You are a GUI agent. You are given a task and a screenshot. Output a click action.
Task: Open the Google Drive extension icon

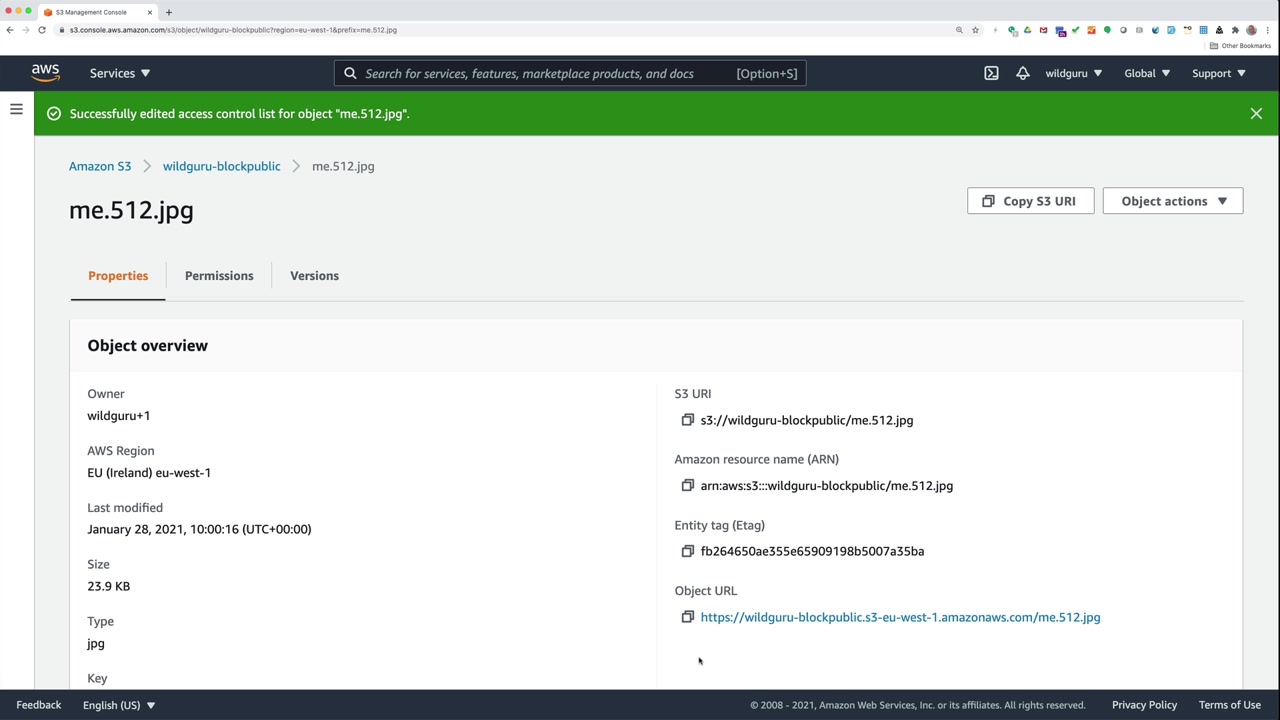click(1027, 30)
